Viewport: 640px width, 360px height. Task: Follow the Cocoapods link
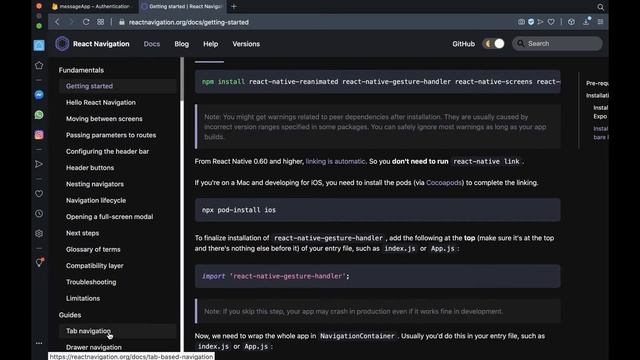coord(444,182)
